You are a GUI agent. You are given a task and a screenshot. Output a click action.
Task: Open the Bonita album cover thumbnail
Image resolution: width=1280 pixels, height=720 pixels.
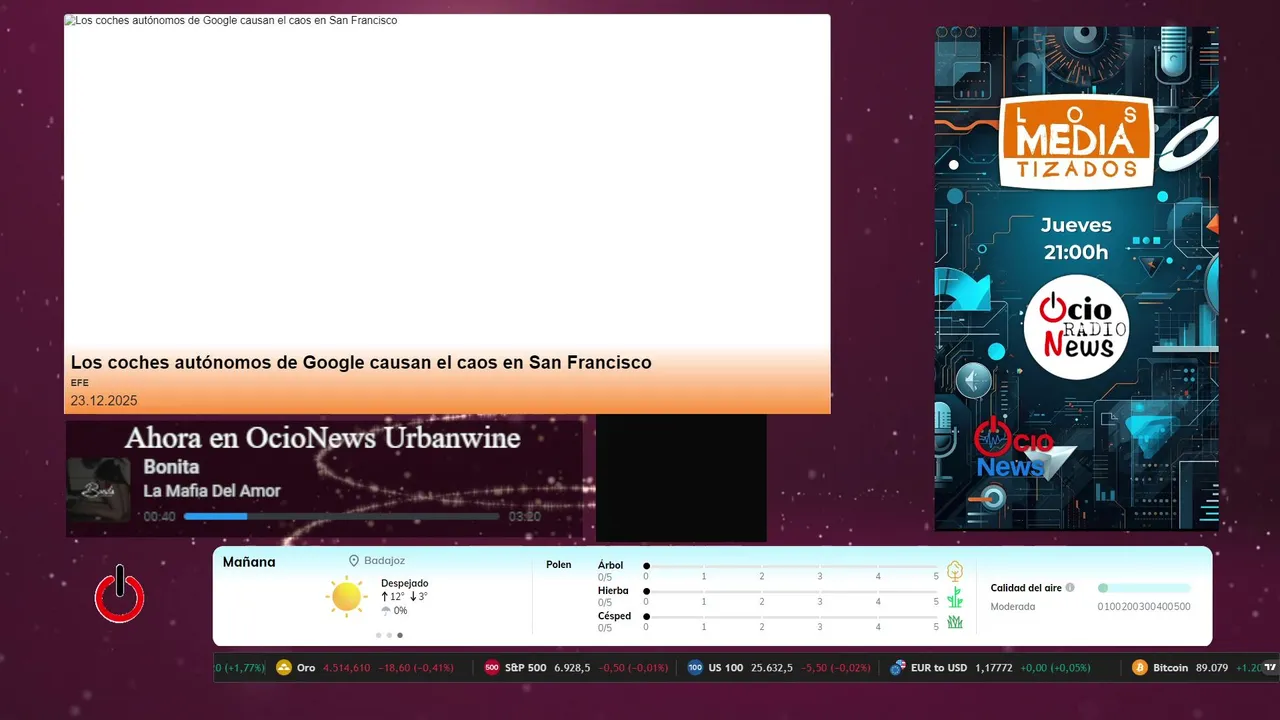pyautogui.click(x=98, y=491)
